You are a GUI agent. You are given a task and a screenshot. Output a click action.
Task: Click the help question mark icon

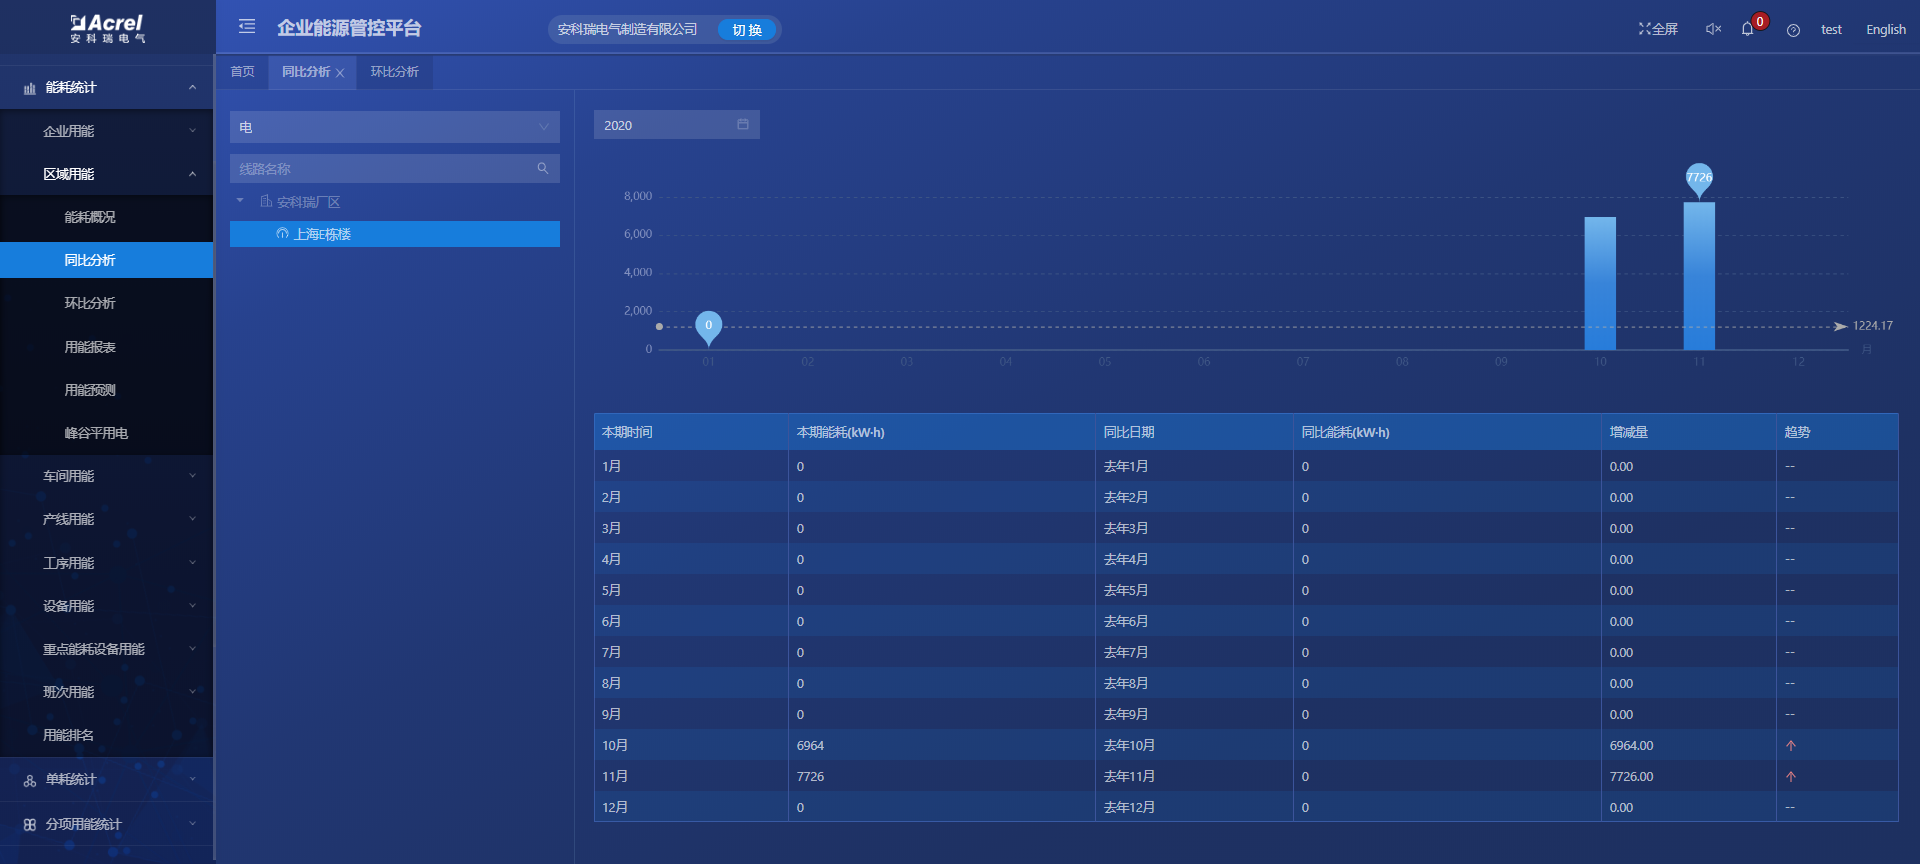[1793, 30]
